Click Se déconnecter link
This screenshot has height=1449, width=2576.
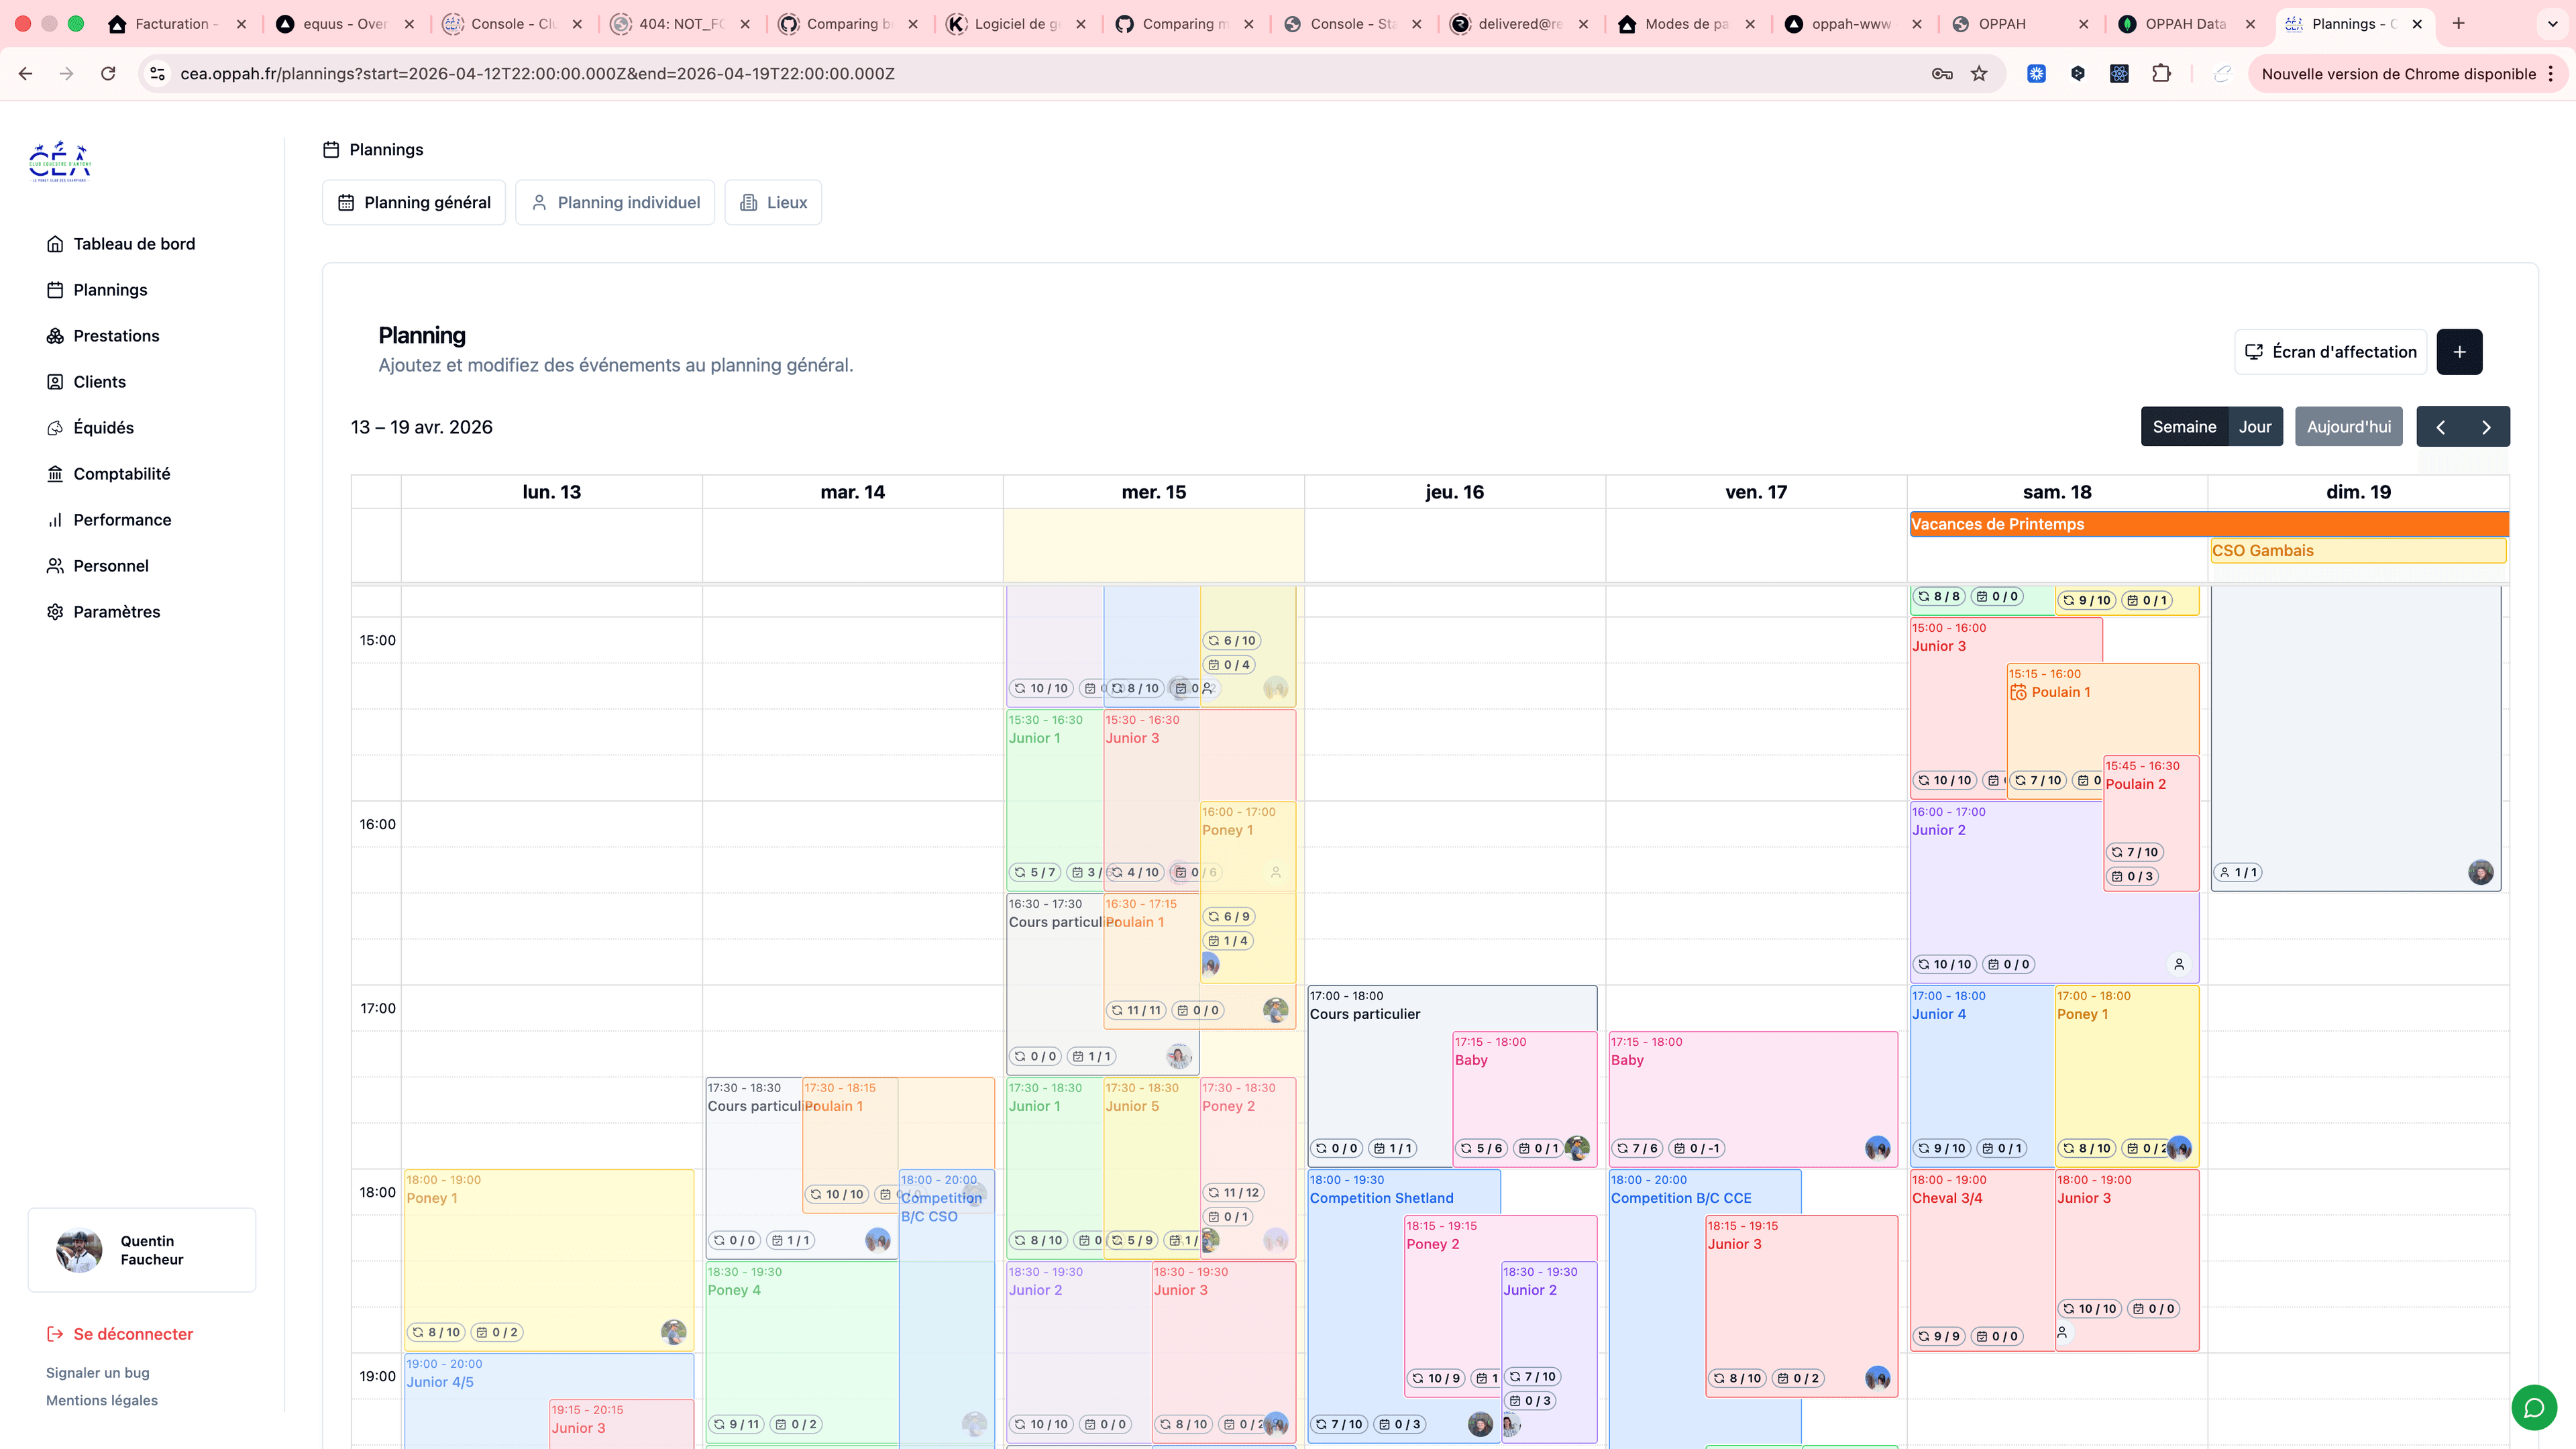coord(120,1334)
